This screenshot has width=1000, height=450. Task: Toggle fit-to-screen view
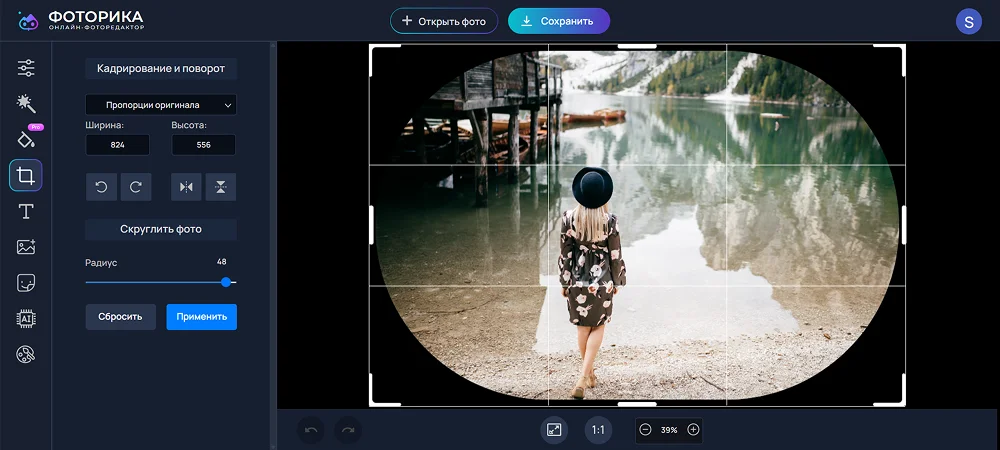coord(554,430)
